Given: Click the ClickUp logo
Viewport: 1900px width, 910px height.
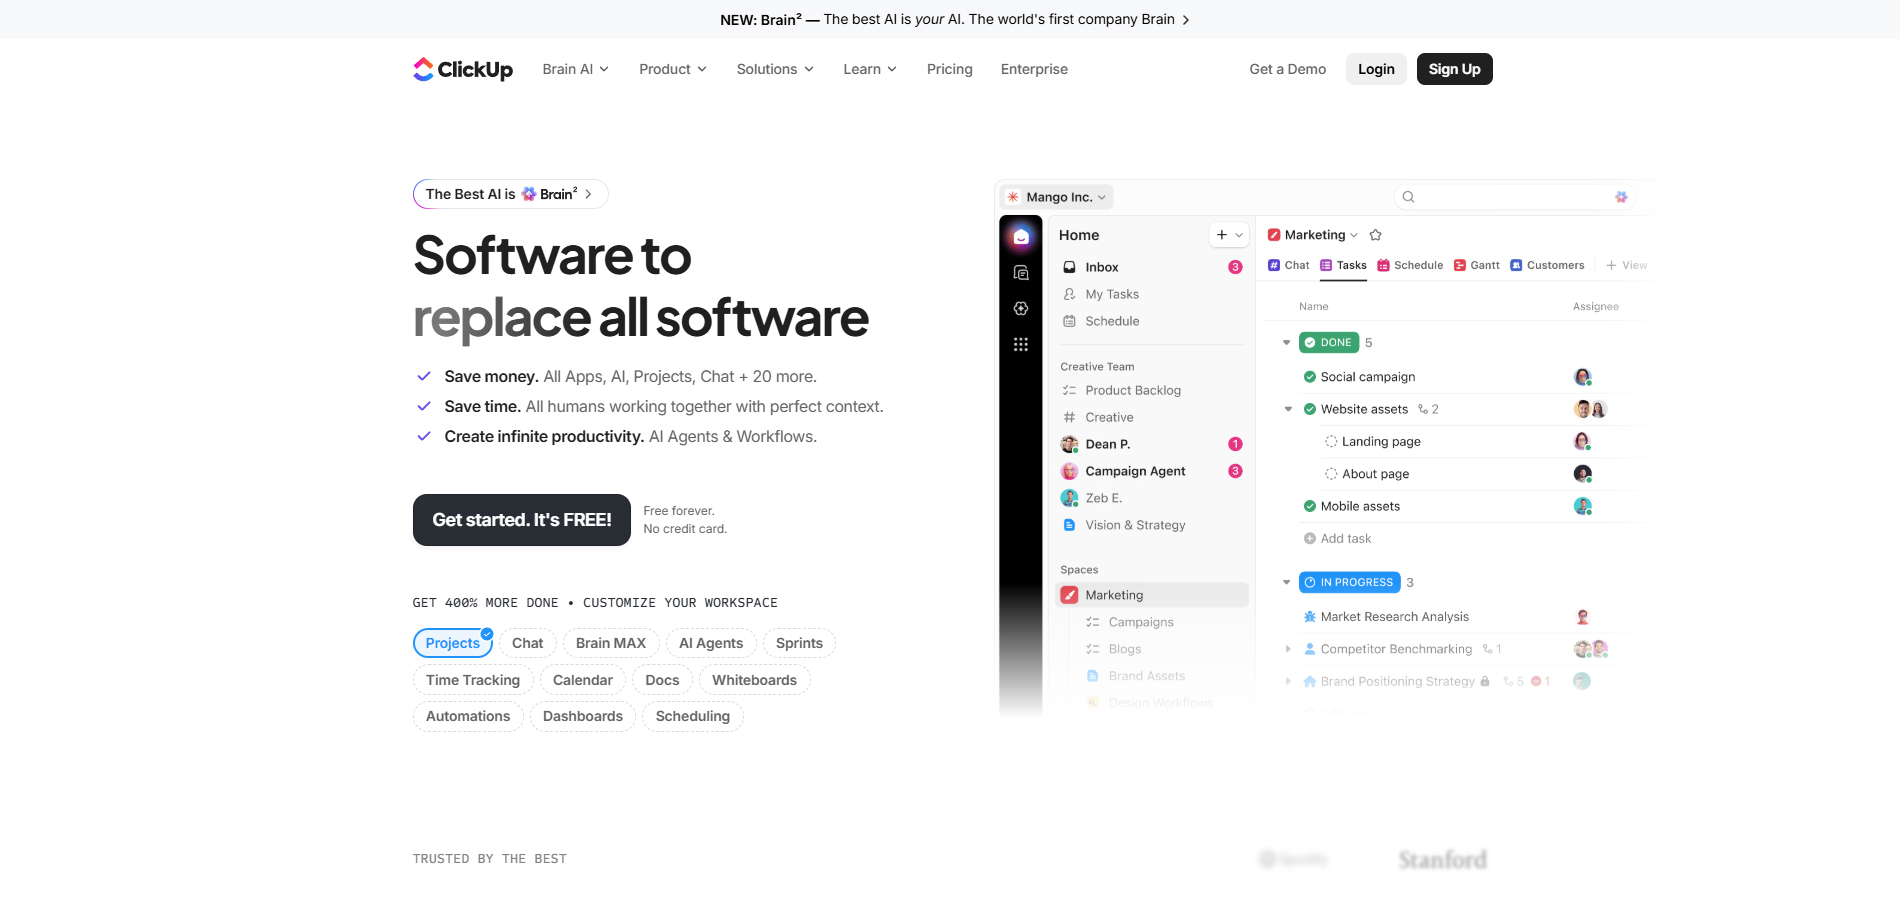Looking at the screenshot, I should tap(463, 69).
